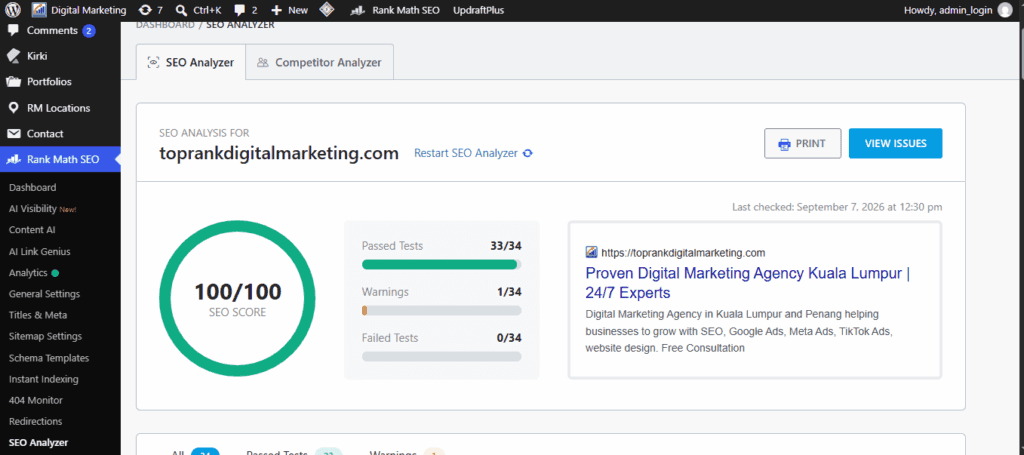This screenshot has width=1024, height=455.
Task: Click the printer icon on Print button
Action: click(x=784, y=144)
